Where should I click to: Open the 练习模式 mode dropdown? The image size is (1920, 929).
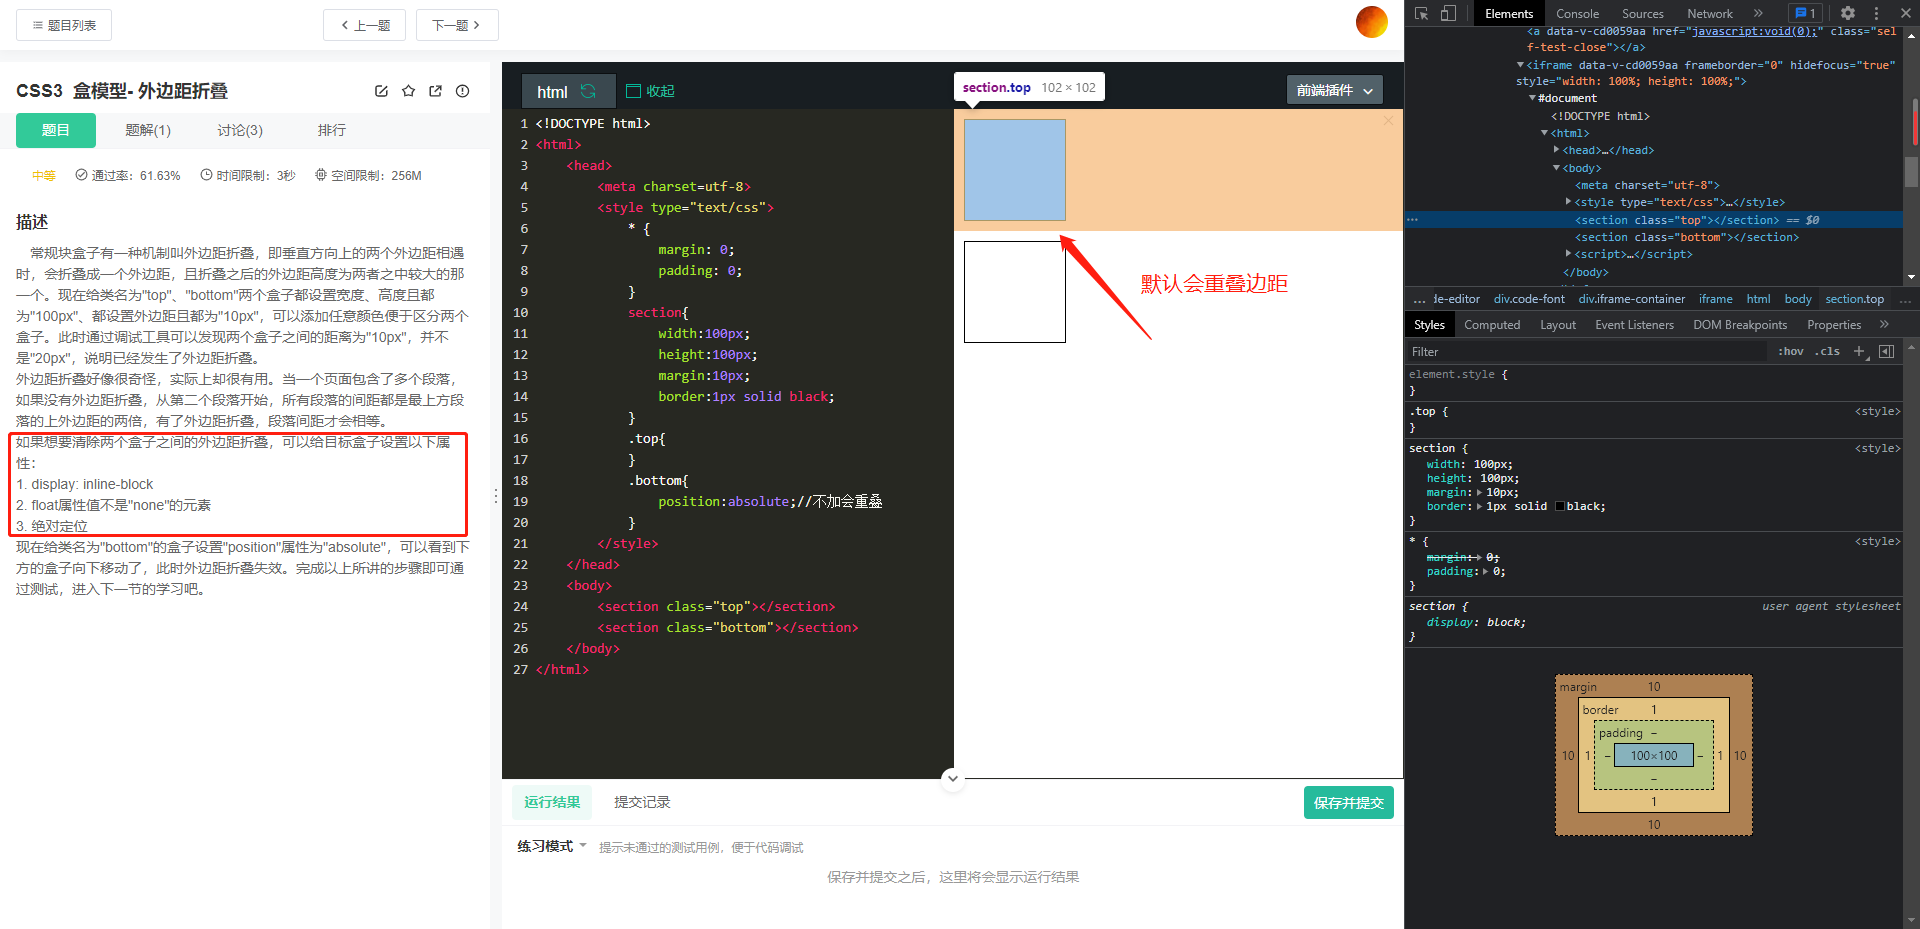click(552, 846)
